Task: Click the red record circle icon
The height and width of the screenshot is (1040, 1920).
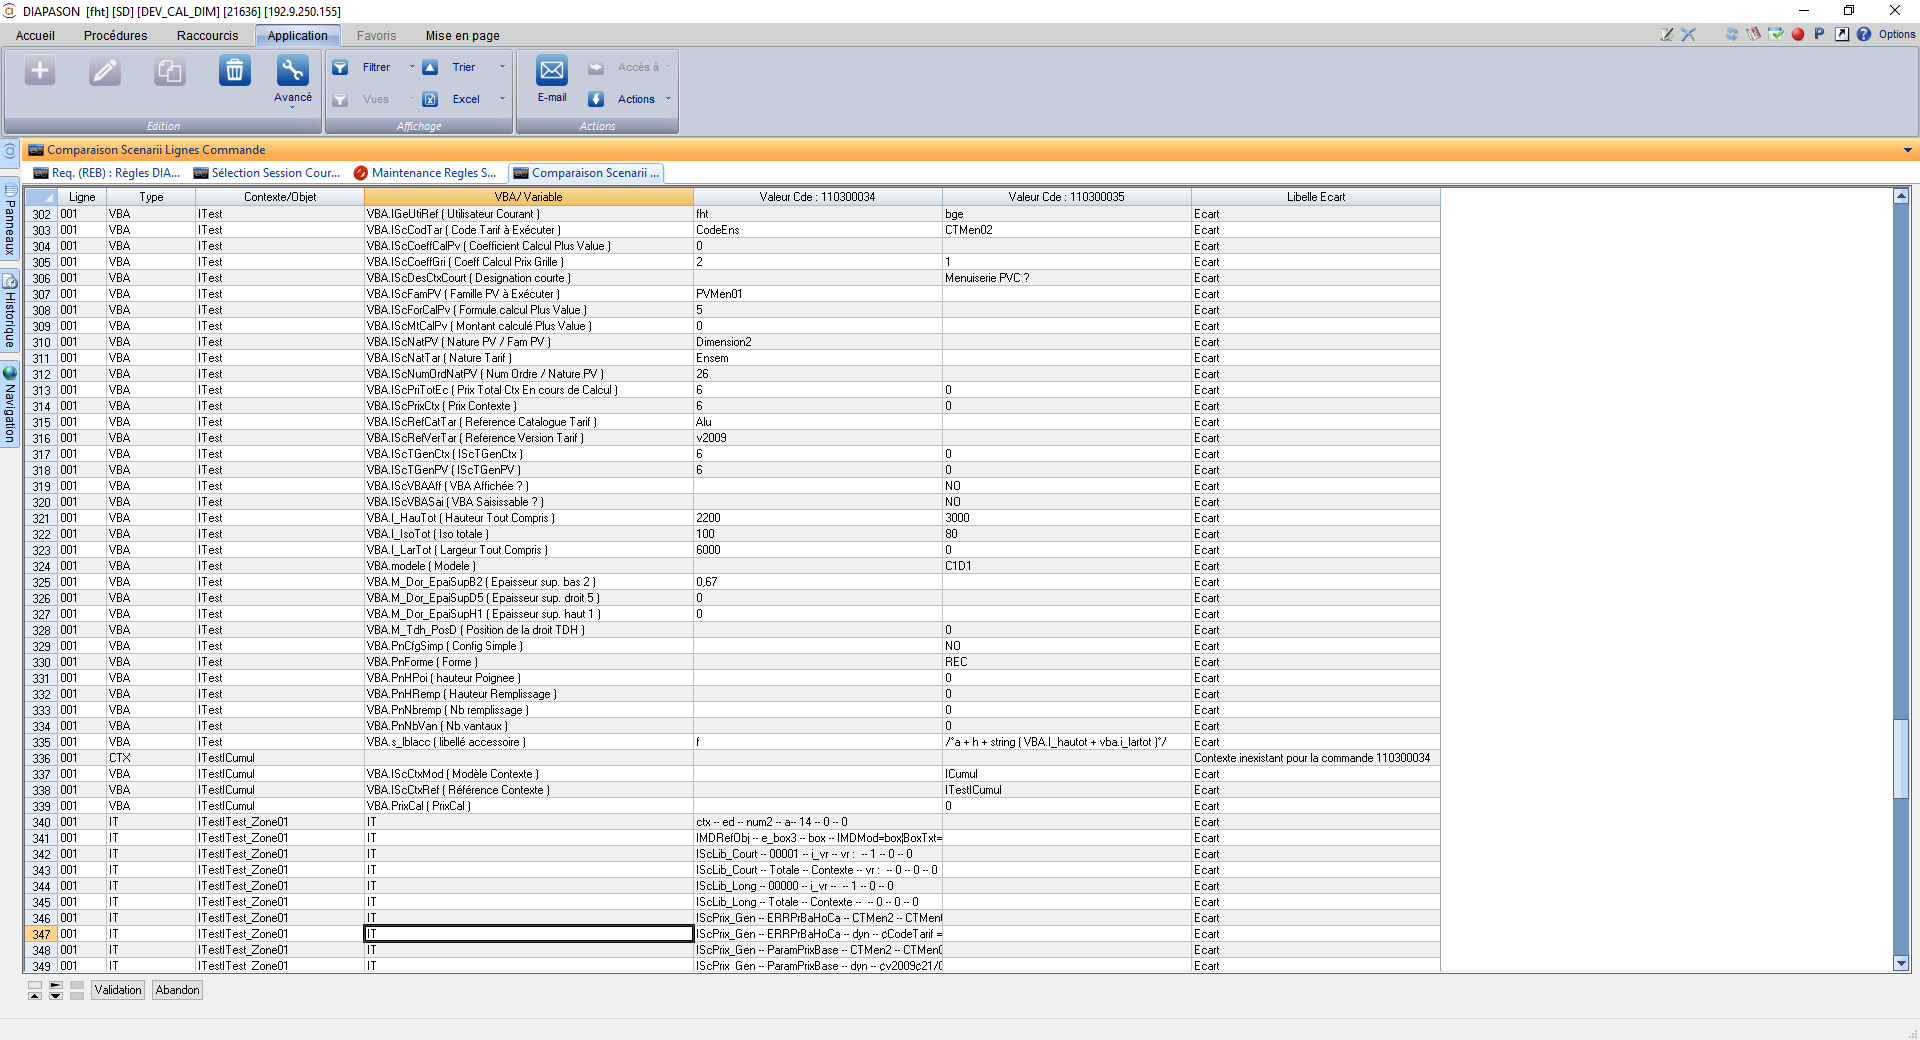Action: point(1797,34)
